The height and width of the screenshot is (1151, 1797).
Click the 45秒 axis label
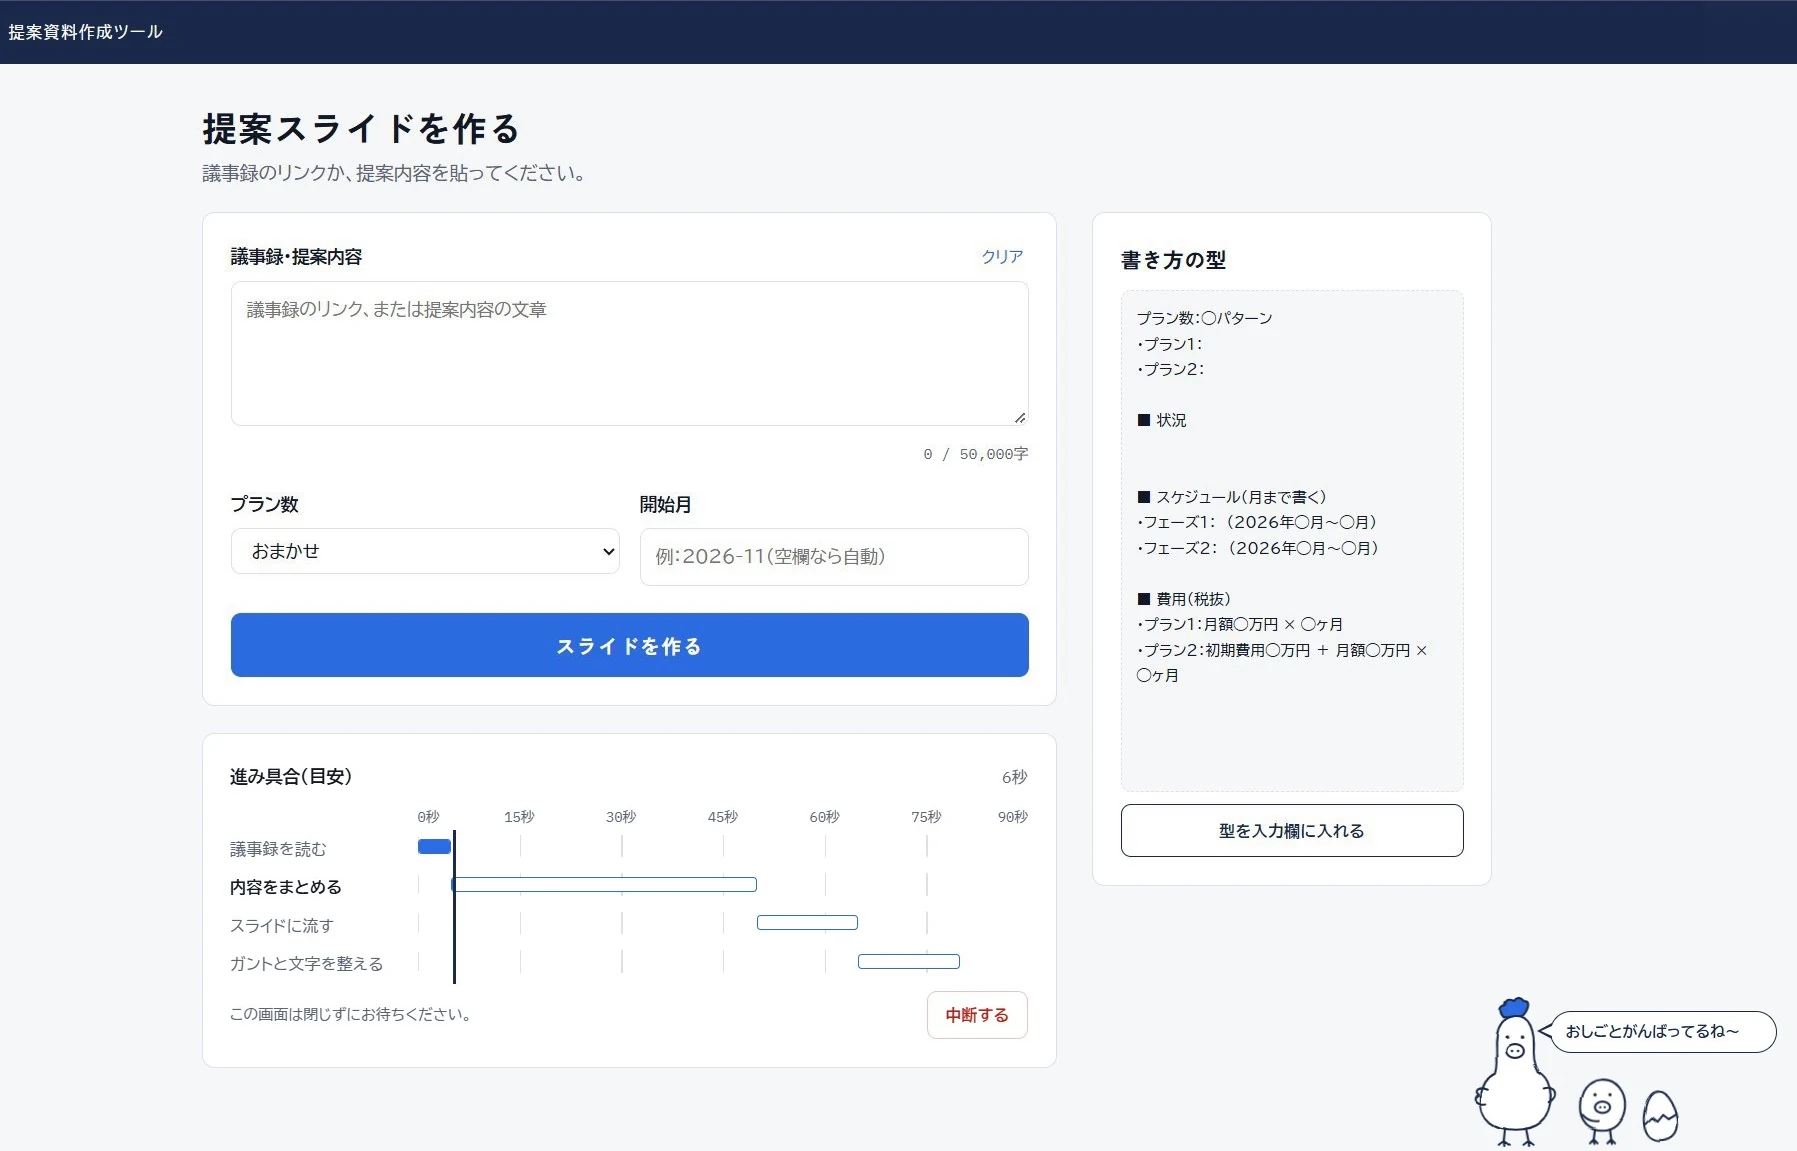click(723, 817)
